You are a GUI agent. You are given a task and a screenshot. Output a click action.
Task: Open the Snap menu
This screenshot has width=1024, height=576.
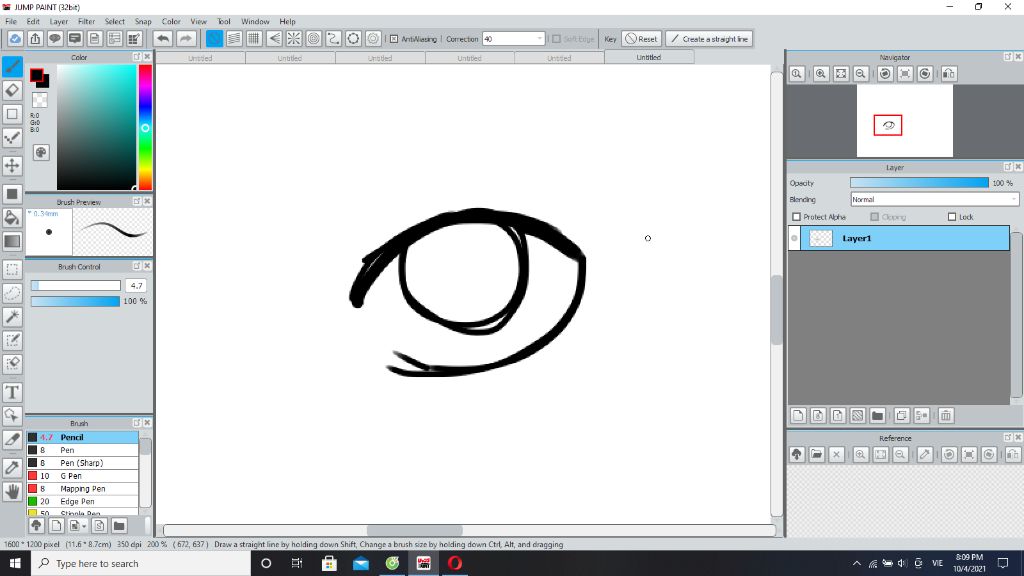coord(143,22)
